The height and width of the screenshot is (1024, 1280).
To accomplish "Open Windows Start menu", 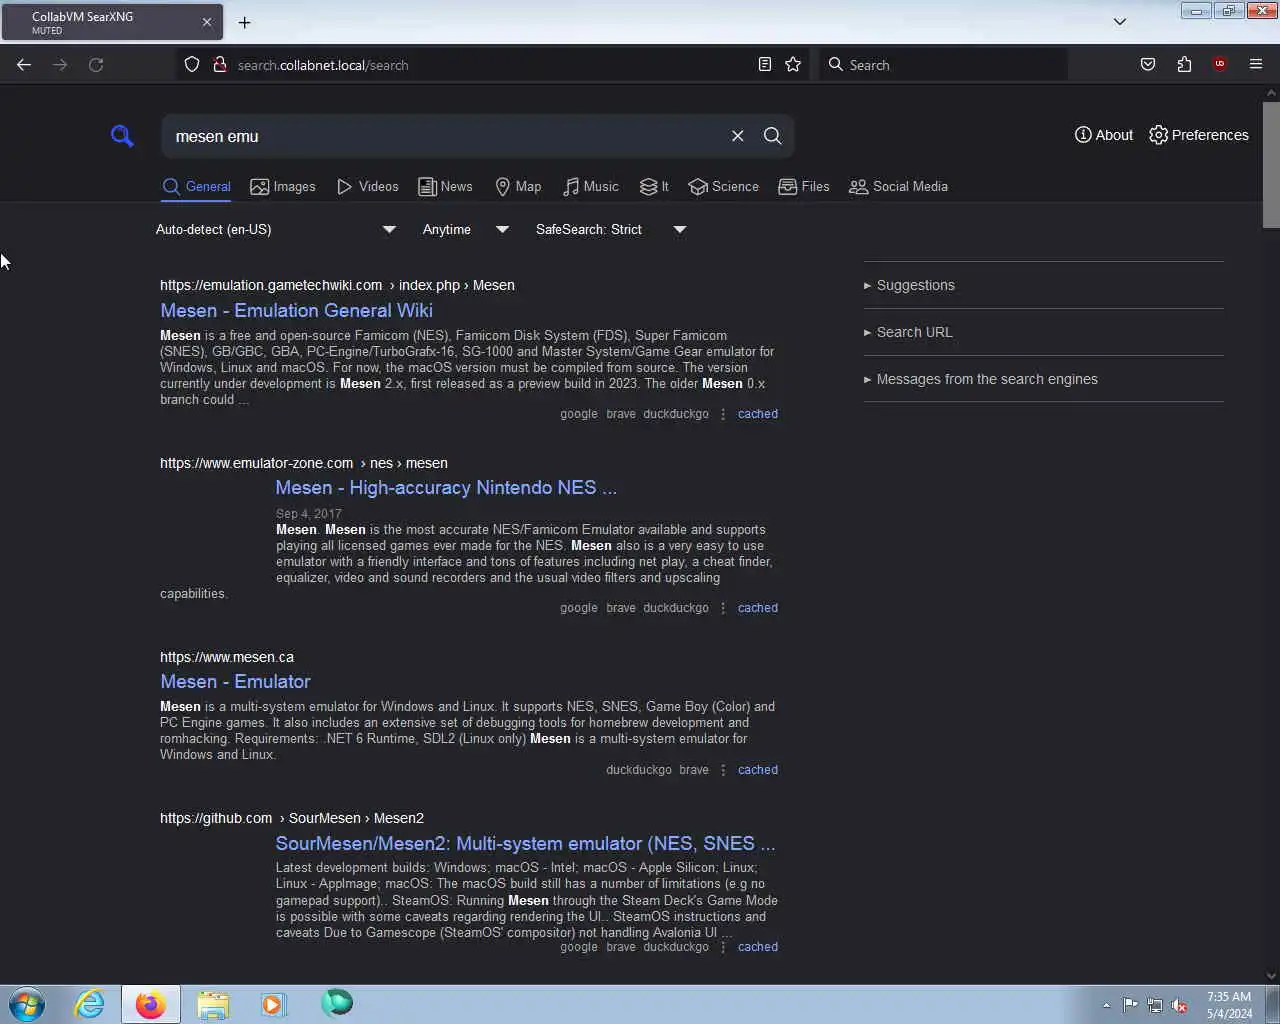I will point(27,1004).
